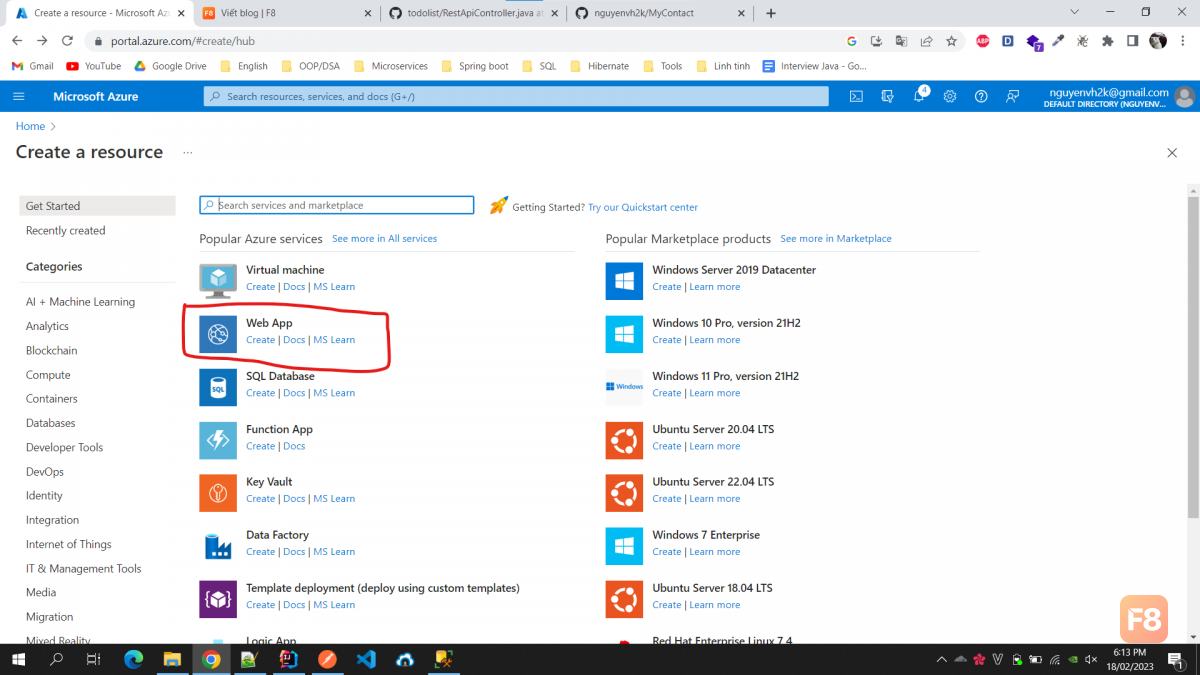
Task: Open the ellipsis menu beside Create a resource
Action: click(x=187, y=152)
